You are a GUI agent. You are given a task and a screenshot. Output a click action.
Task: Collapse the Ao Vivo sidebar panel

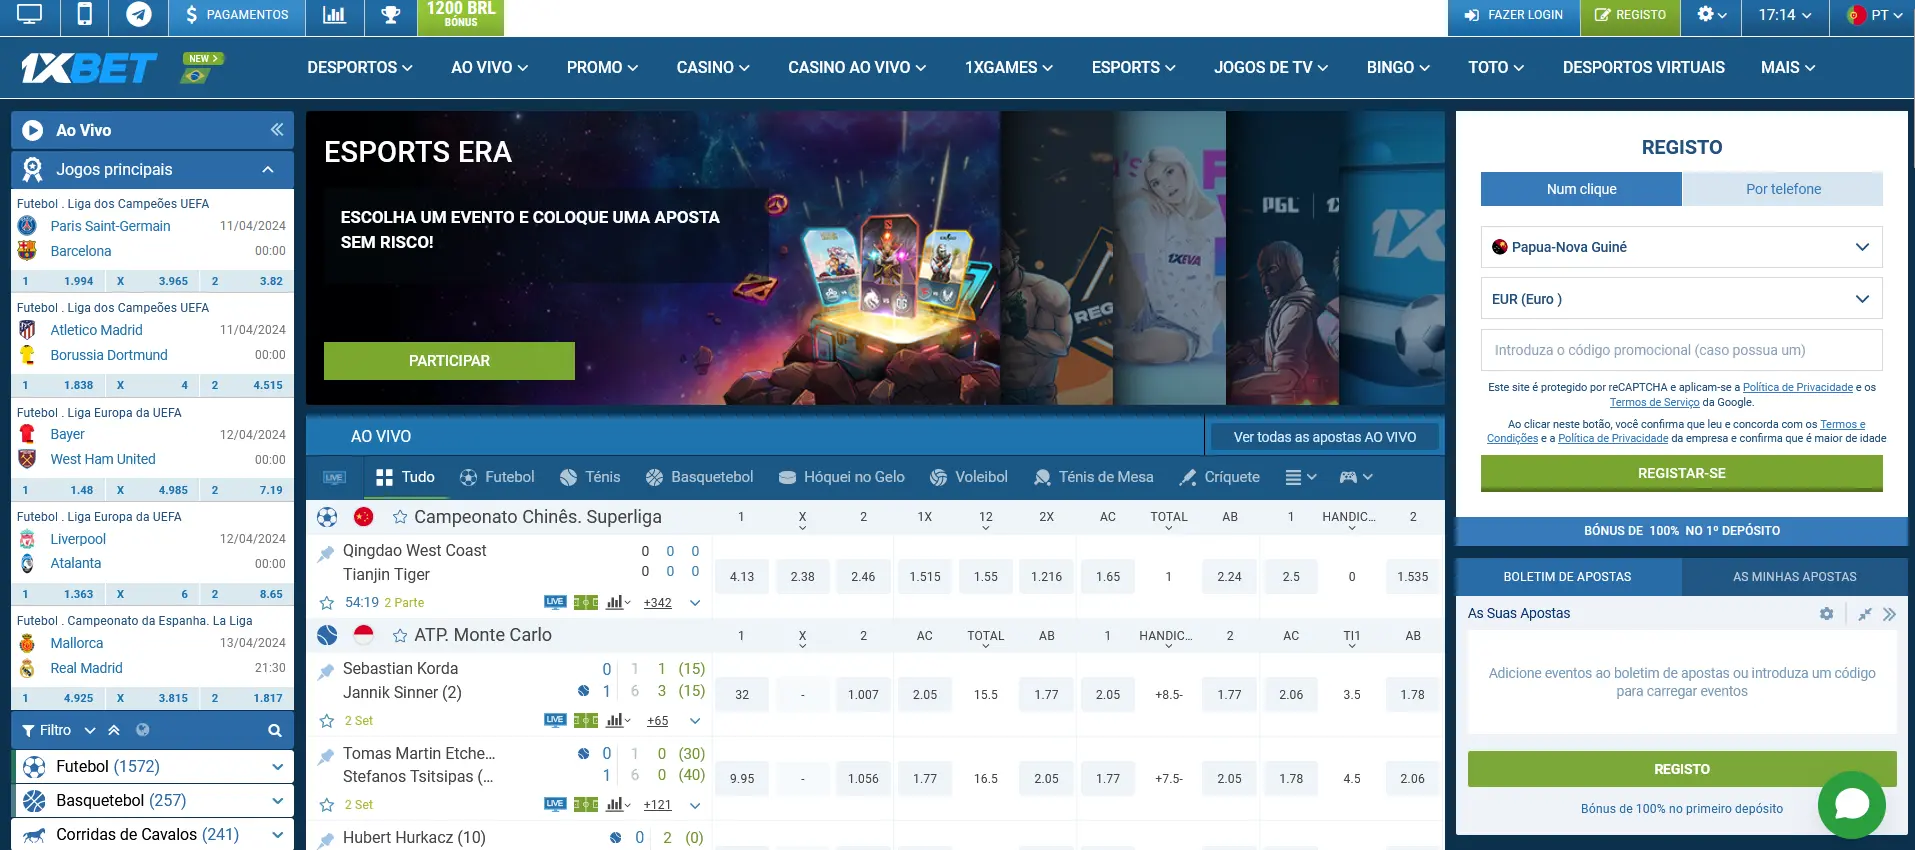277,130
